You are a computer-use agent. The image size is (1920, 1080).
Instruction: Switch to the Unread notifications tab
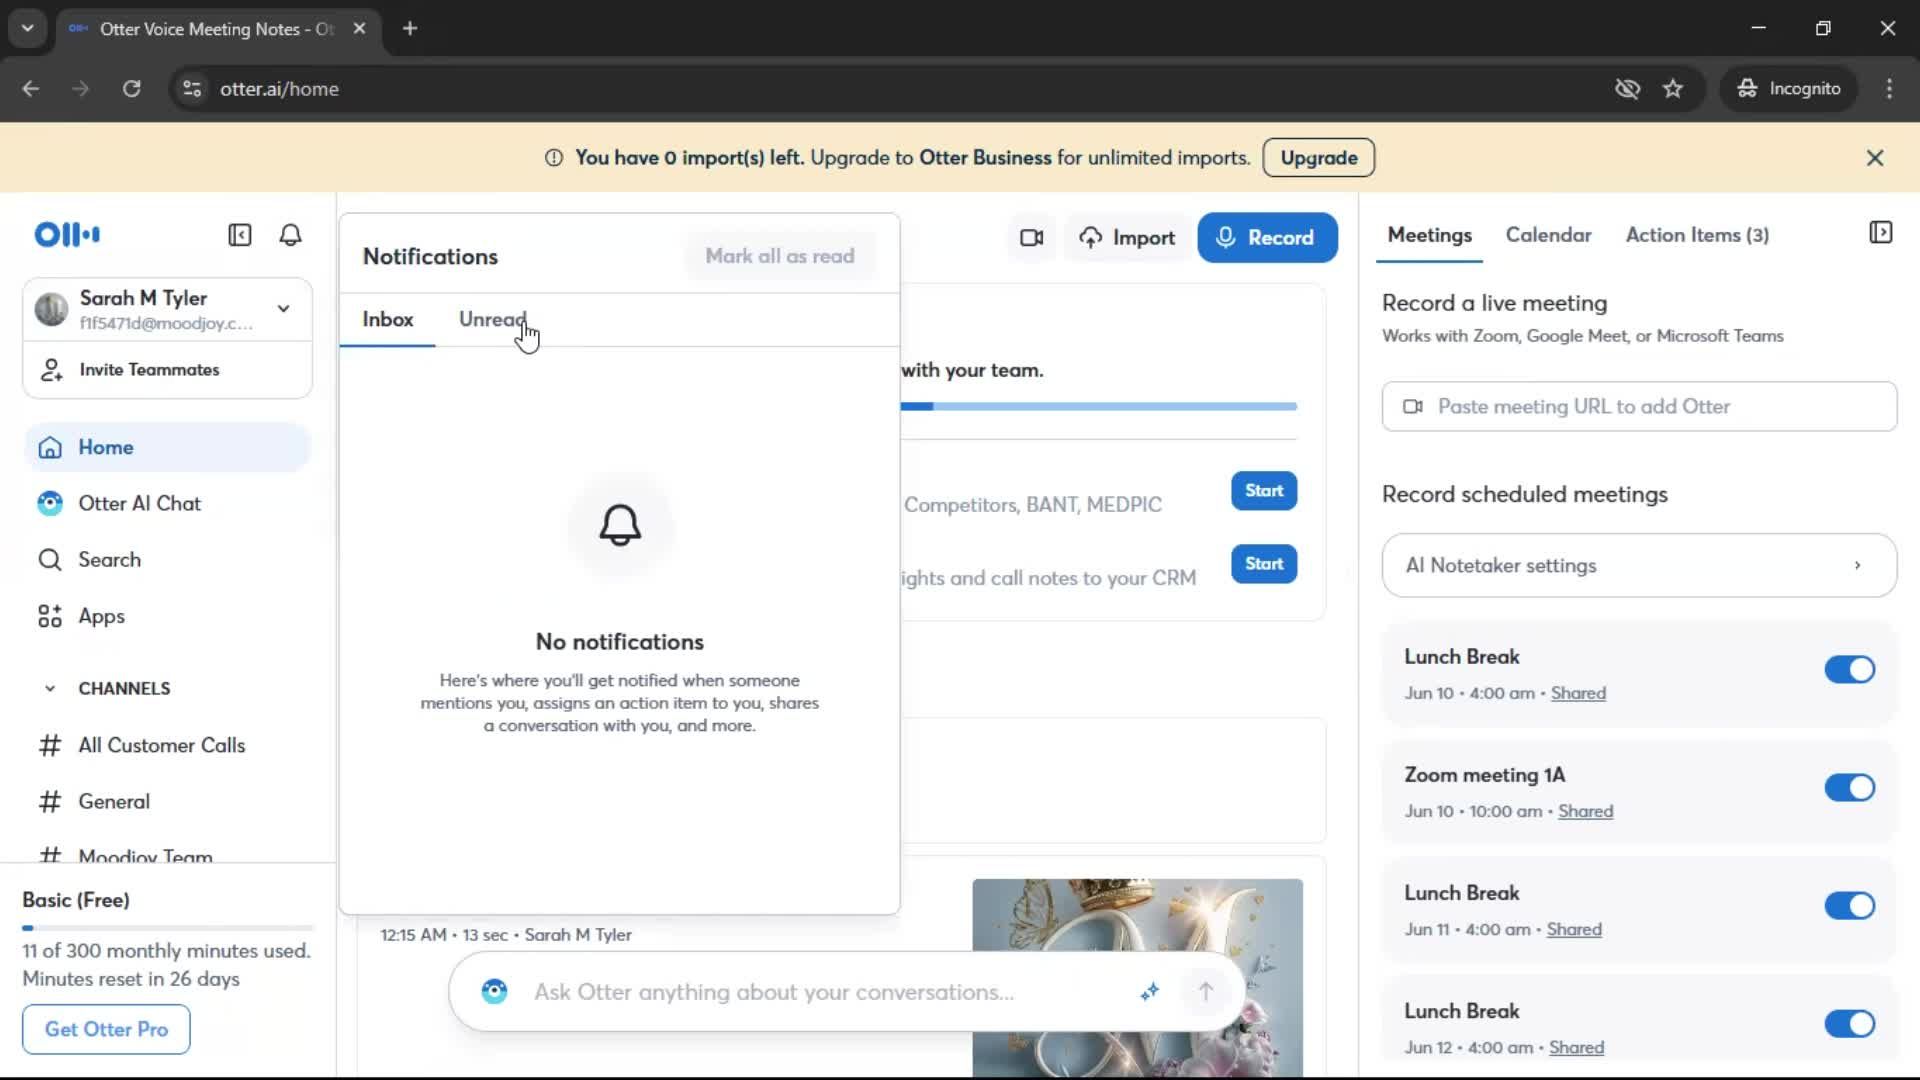(492, 319)
